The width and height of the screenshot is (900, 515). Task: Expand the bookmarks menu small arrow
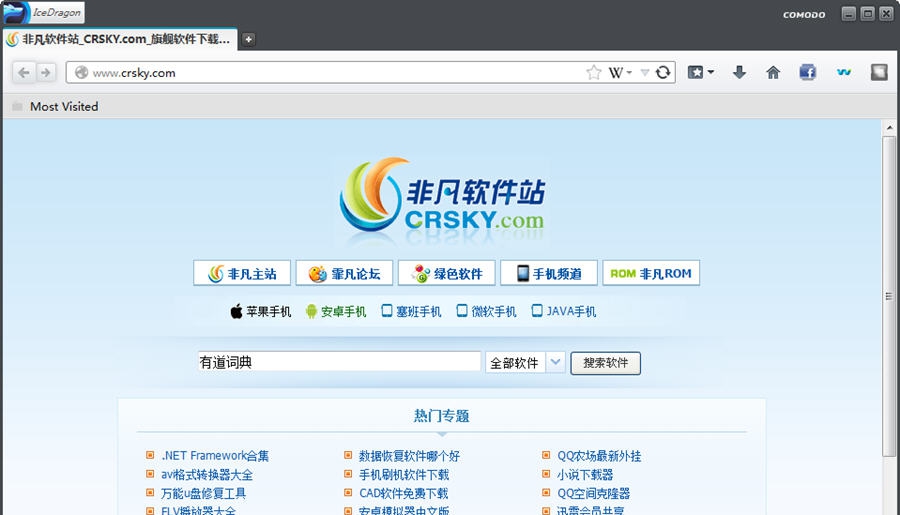[x=711, y=72]
